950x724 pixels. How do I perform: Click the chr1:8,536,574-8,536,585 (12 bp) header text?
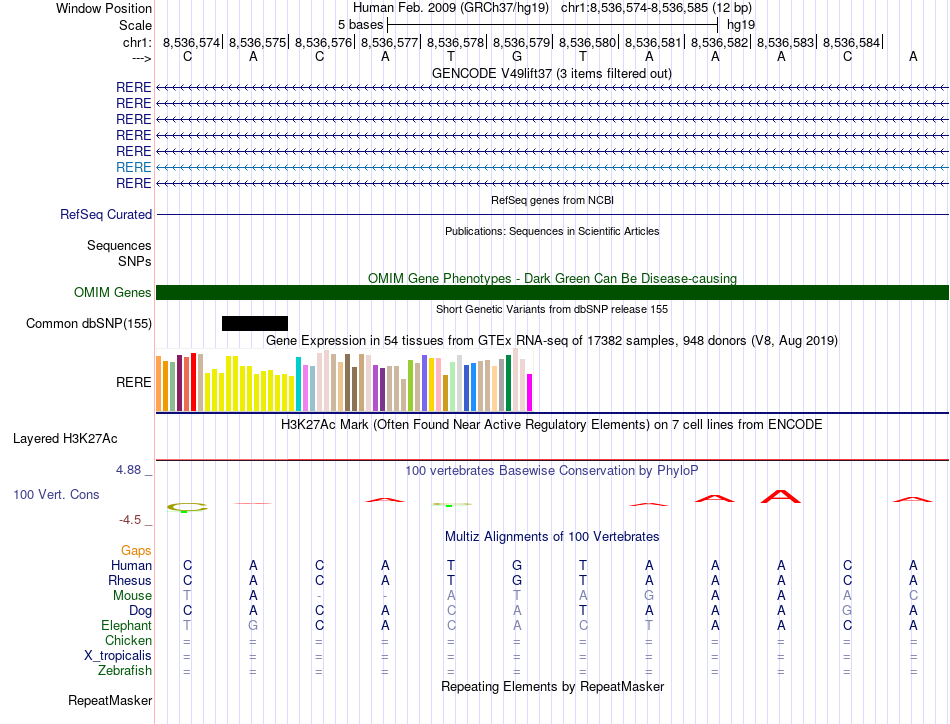pos(656,8)
